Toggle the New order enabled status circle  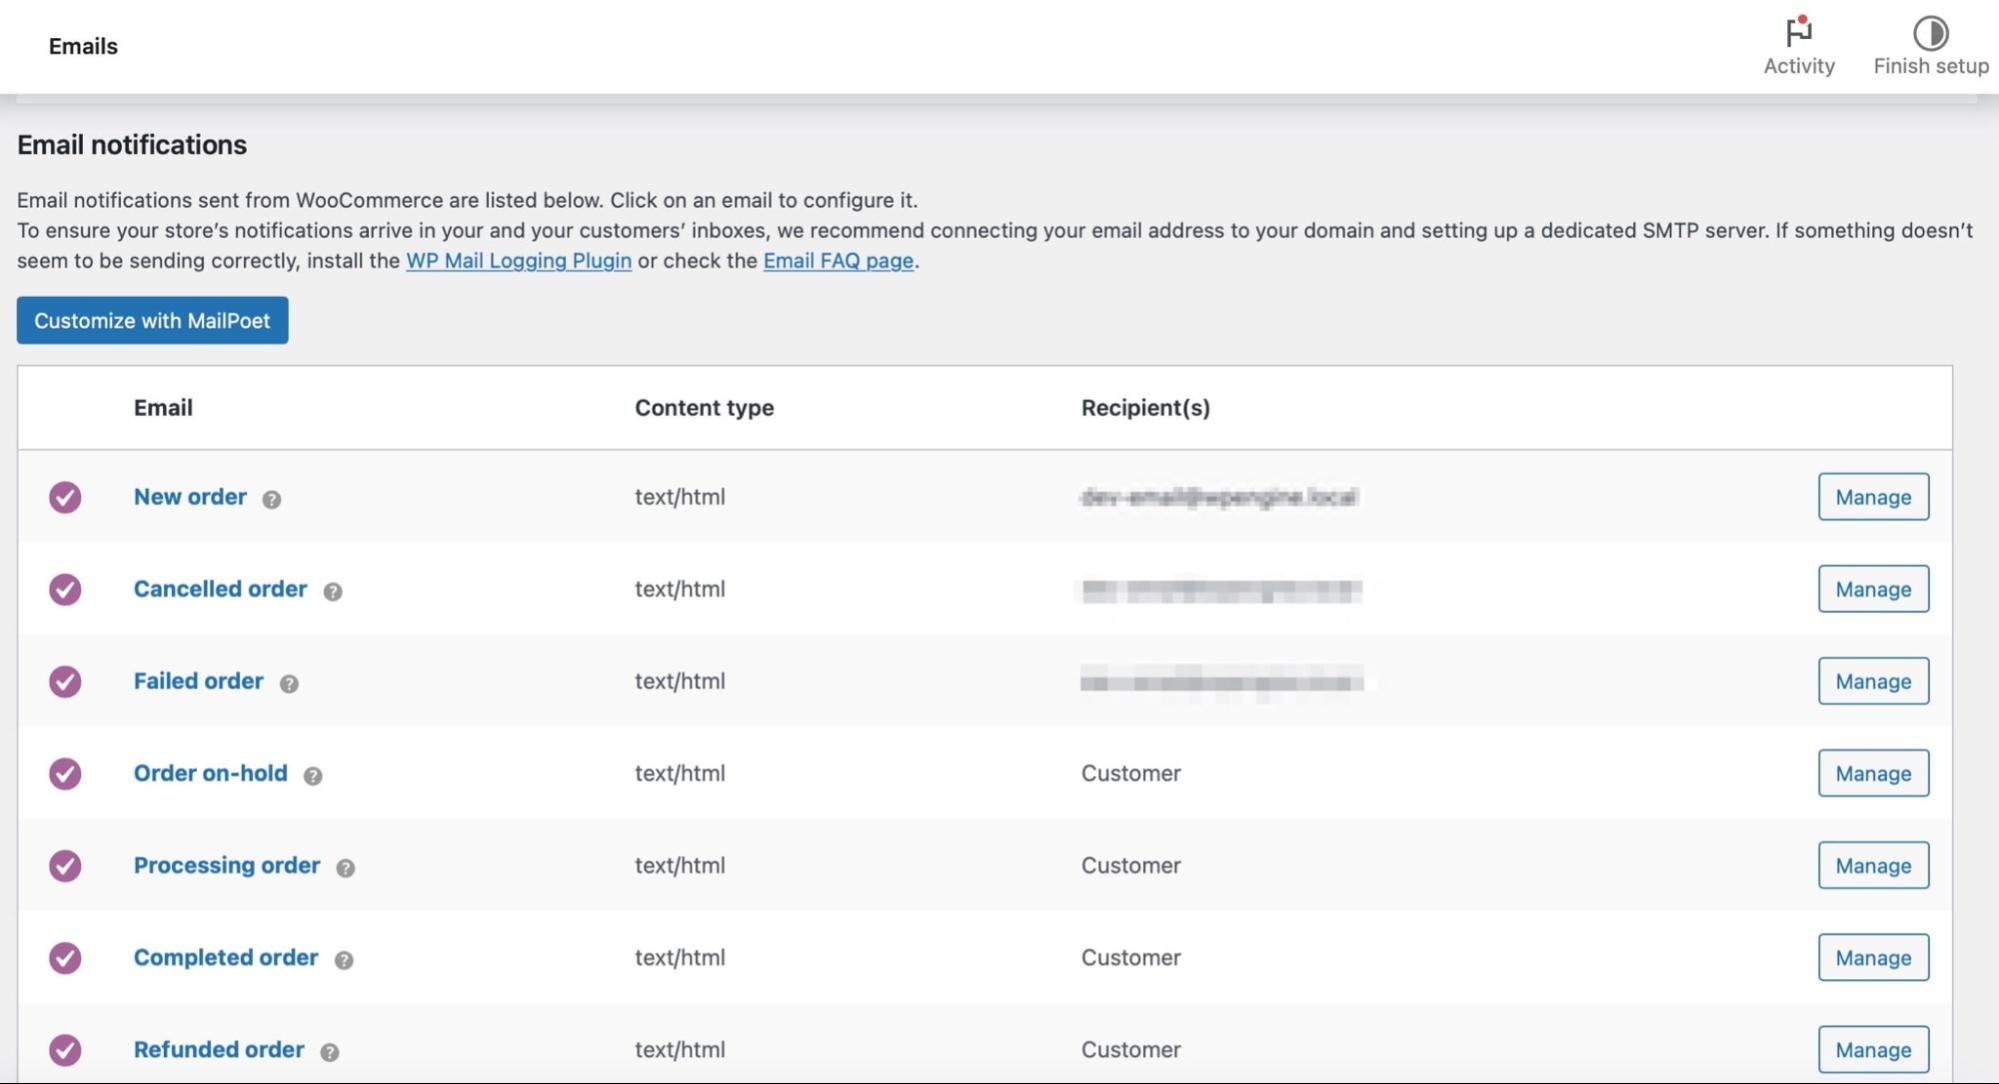64,496
